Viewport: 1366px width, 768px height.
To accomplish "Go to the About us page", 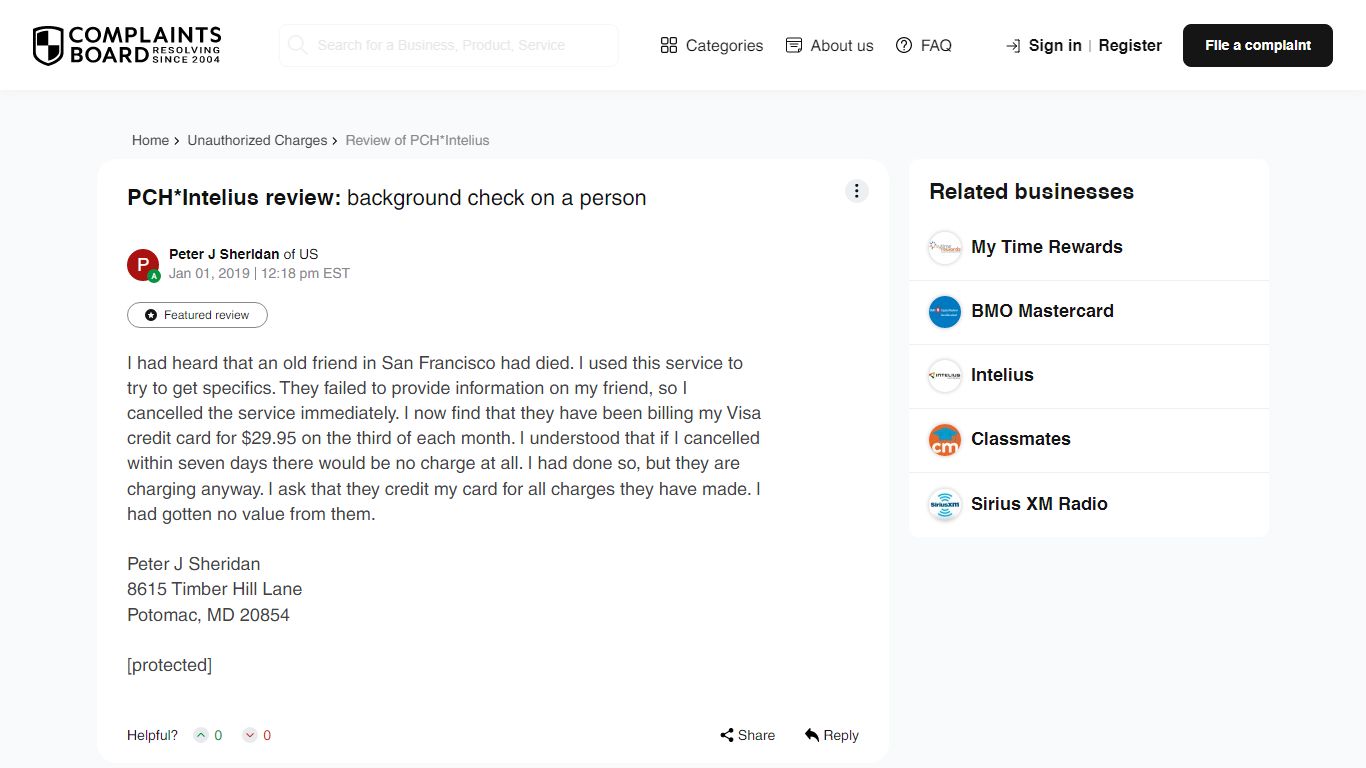I will [x=830, y=46].
